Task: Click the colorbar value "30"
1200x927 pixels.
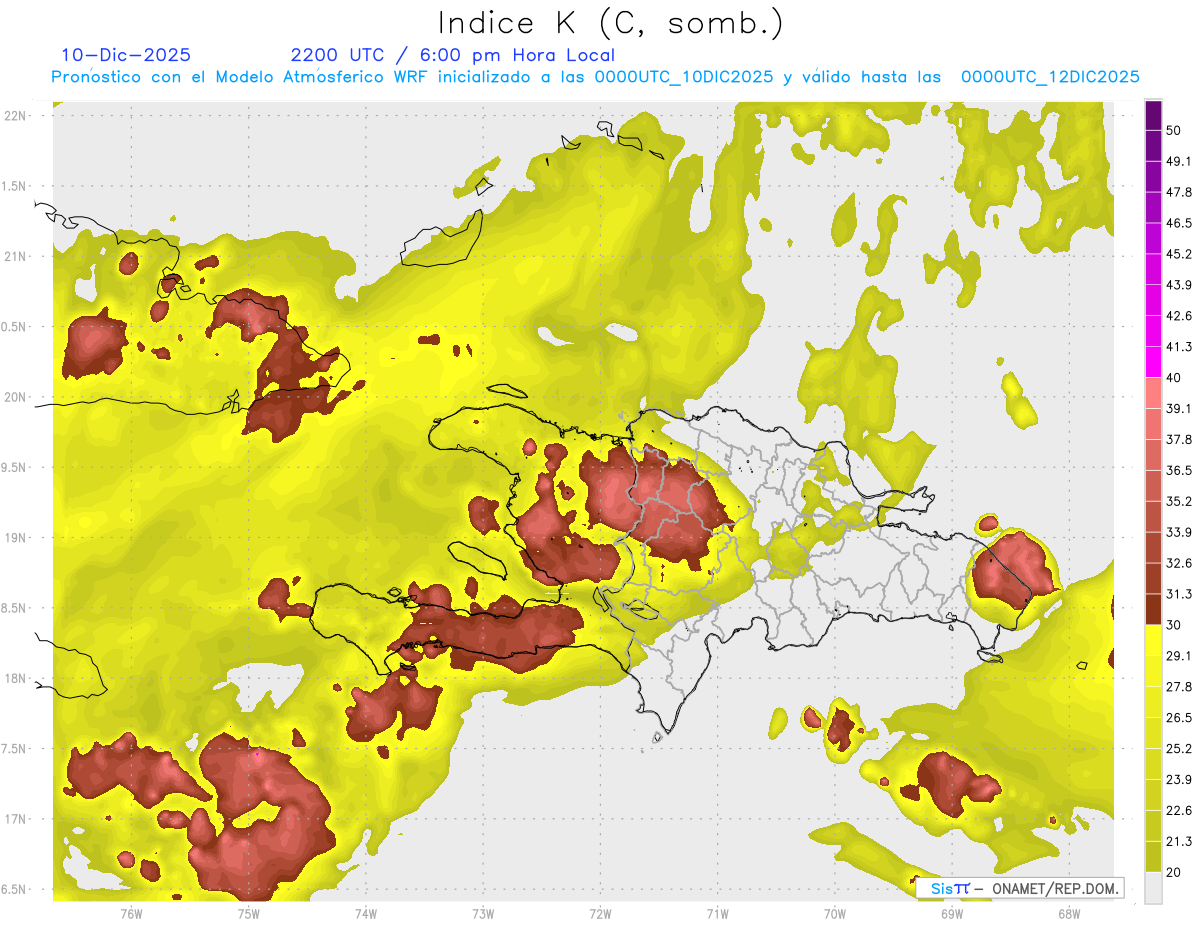Action: (1174, 625)
